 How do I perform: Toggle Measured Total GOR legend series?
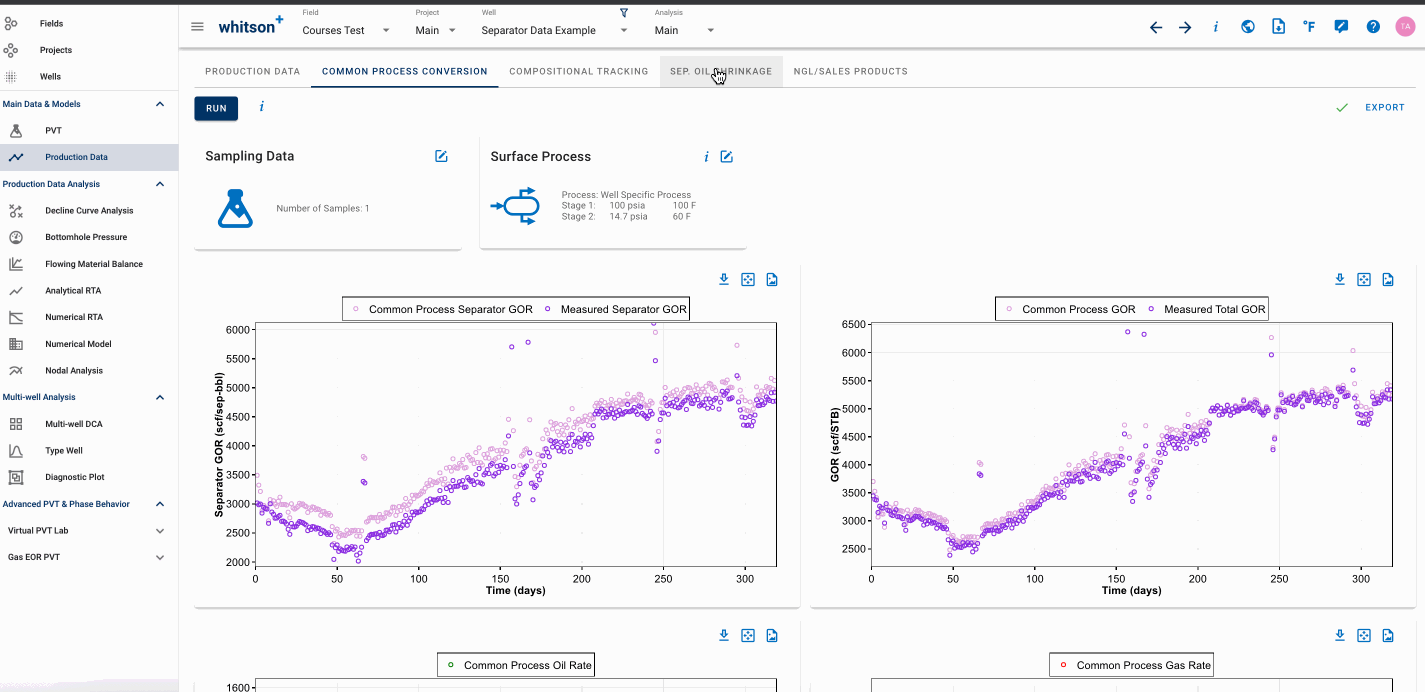click(x=1205, y=309)
